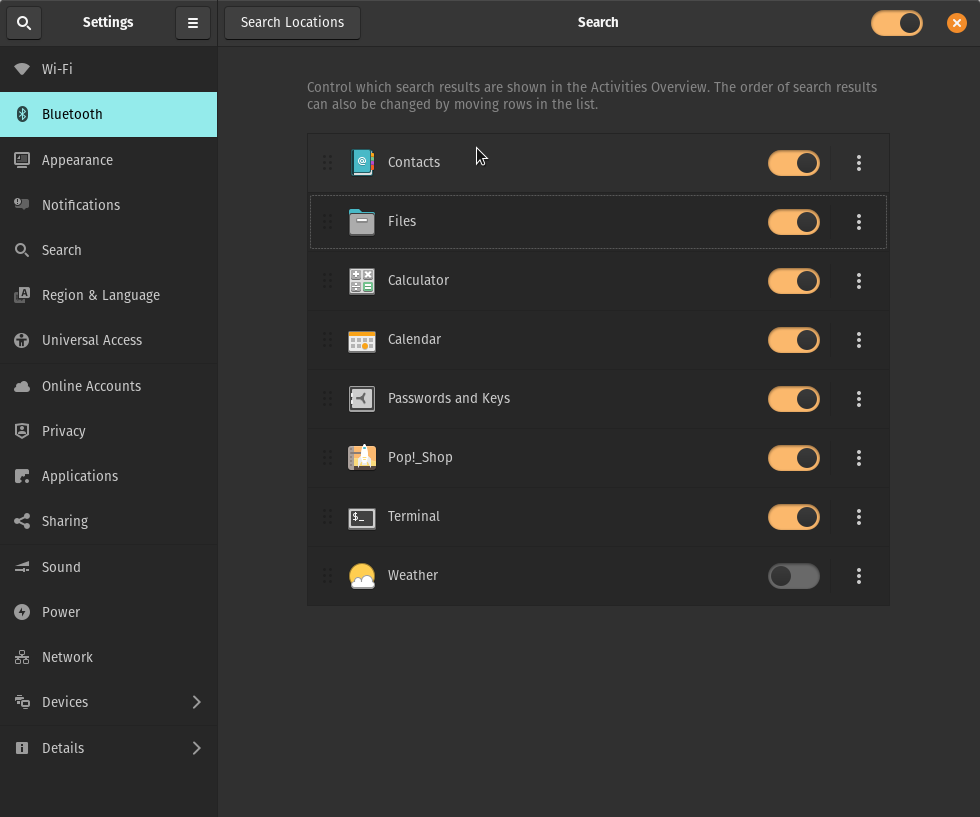Viewport: 980px width, 817px height.
Task: Expand the Details sidebar section
Action: [109, 748]
